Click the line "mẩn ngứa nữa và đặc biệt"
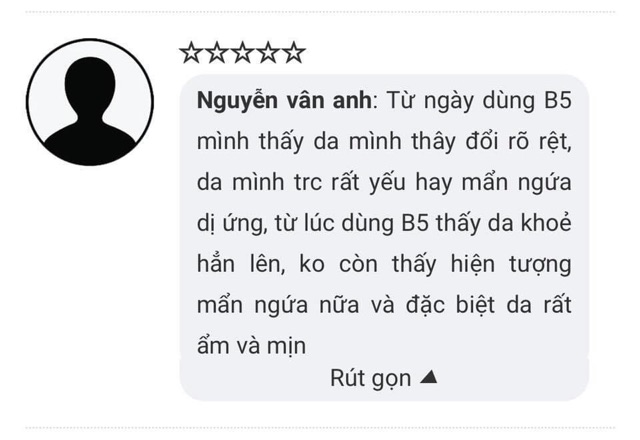The image size is (640, 440). pyautogui.click(x=384, y=305)
